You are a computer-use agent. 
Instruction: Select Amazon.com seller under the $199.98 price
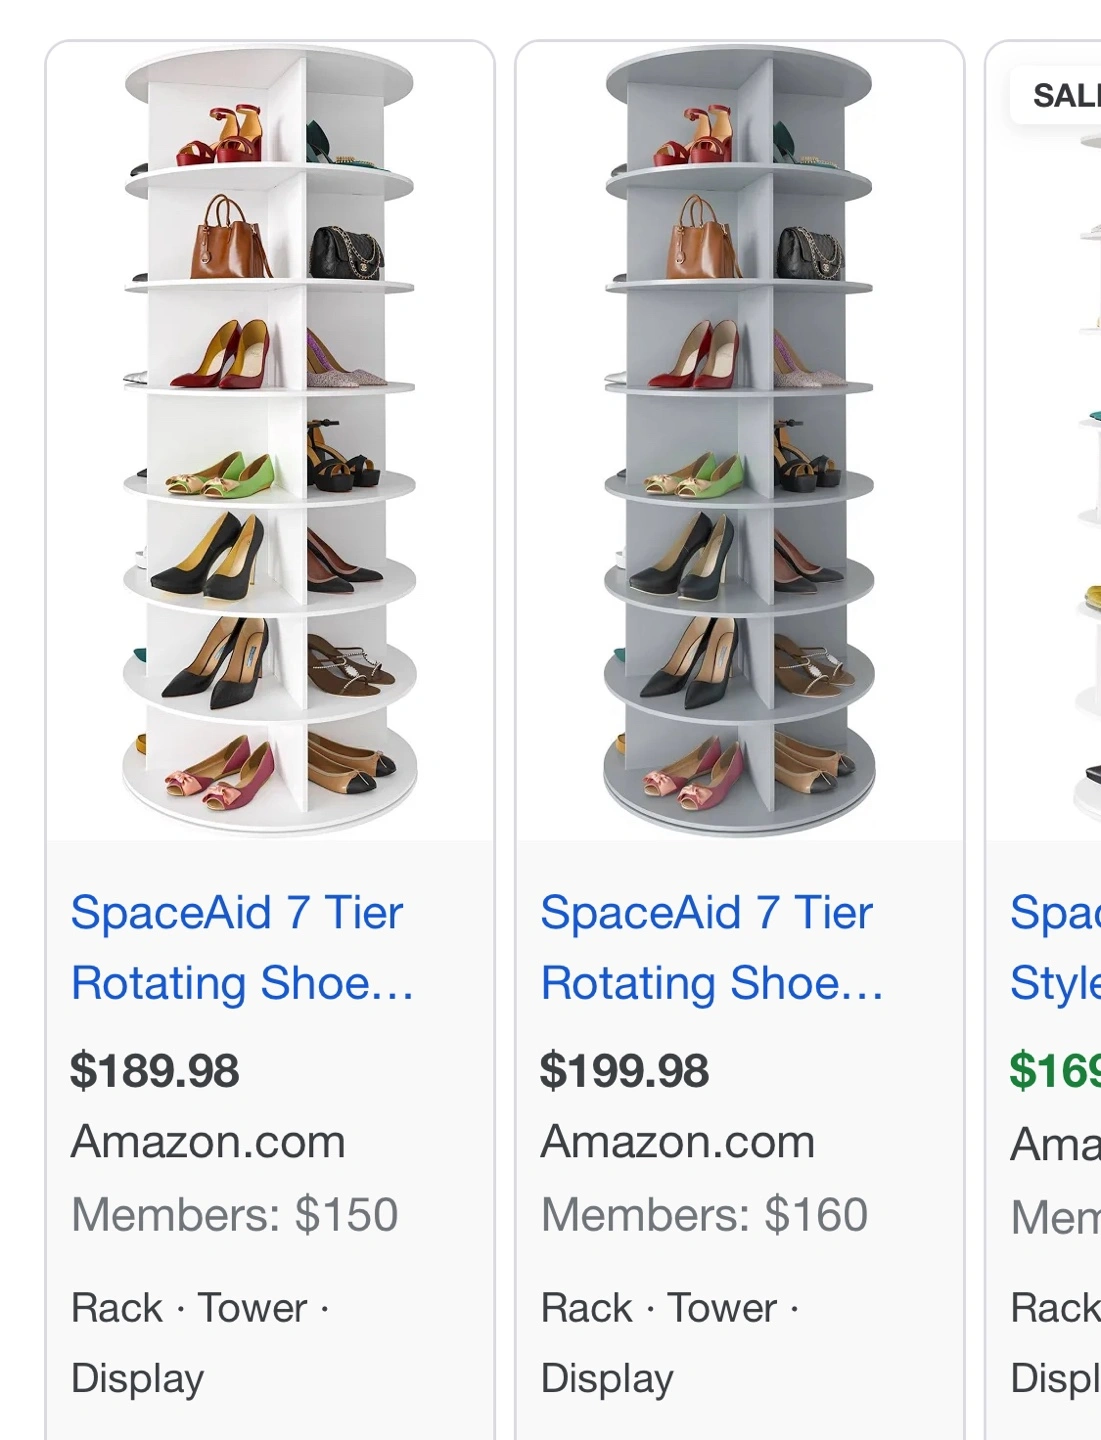678,1142
